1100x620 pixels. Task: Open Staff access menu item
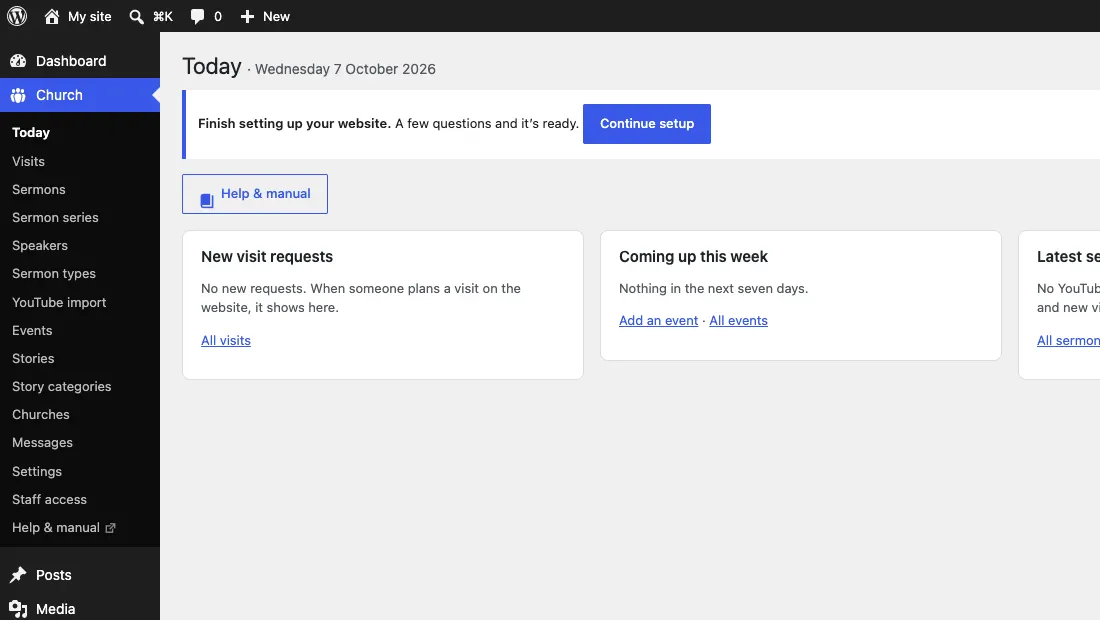(49, 499)
